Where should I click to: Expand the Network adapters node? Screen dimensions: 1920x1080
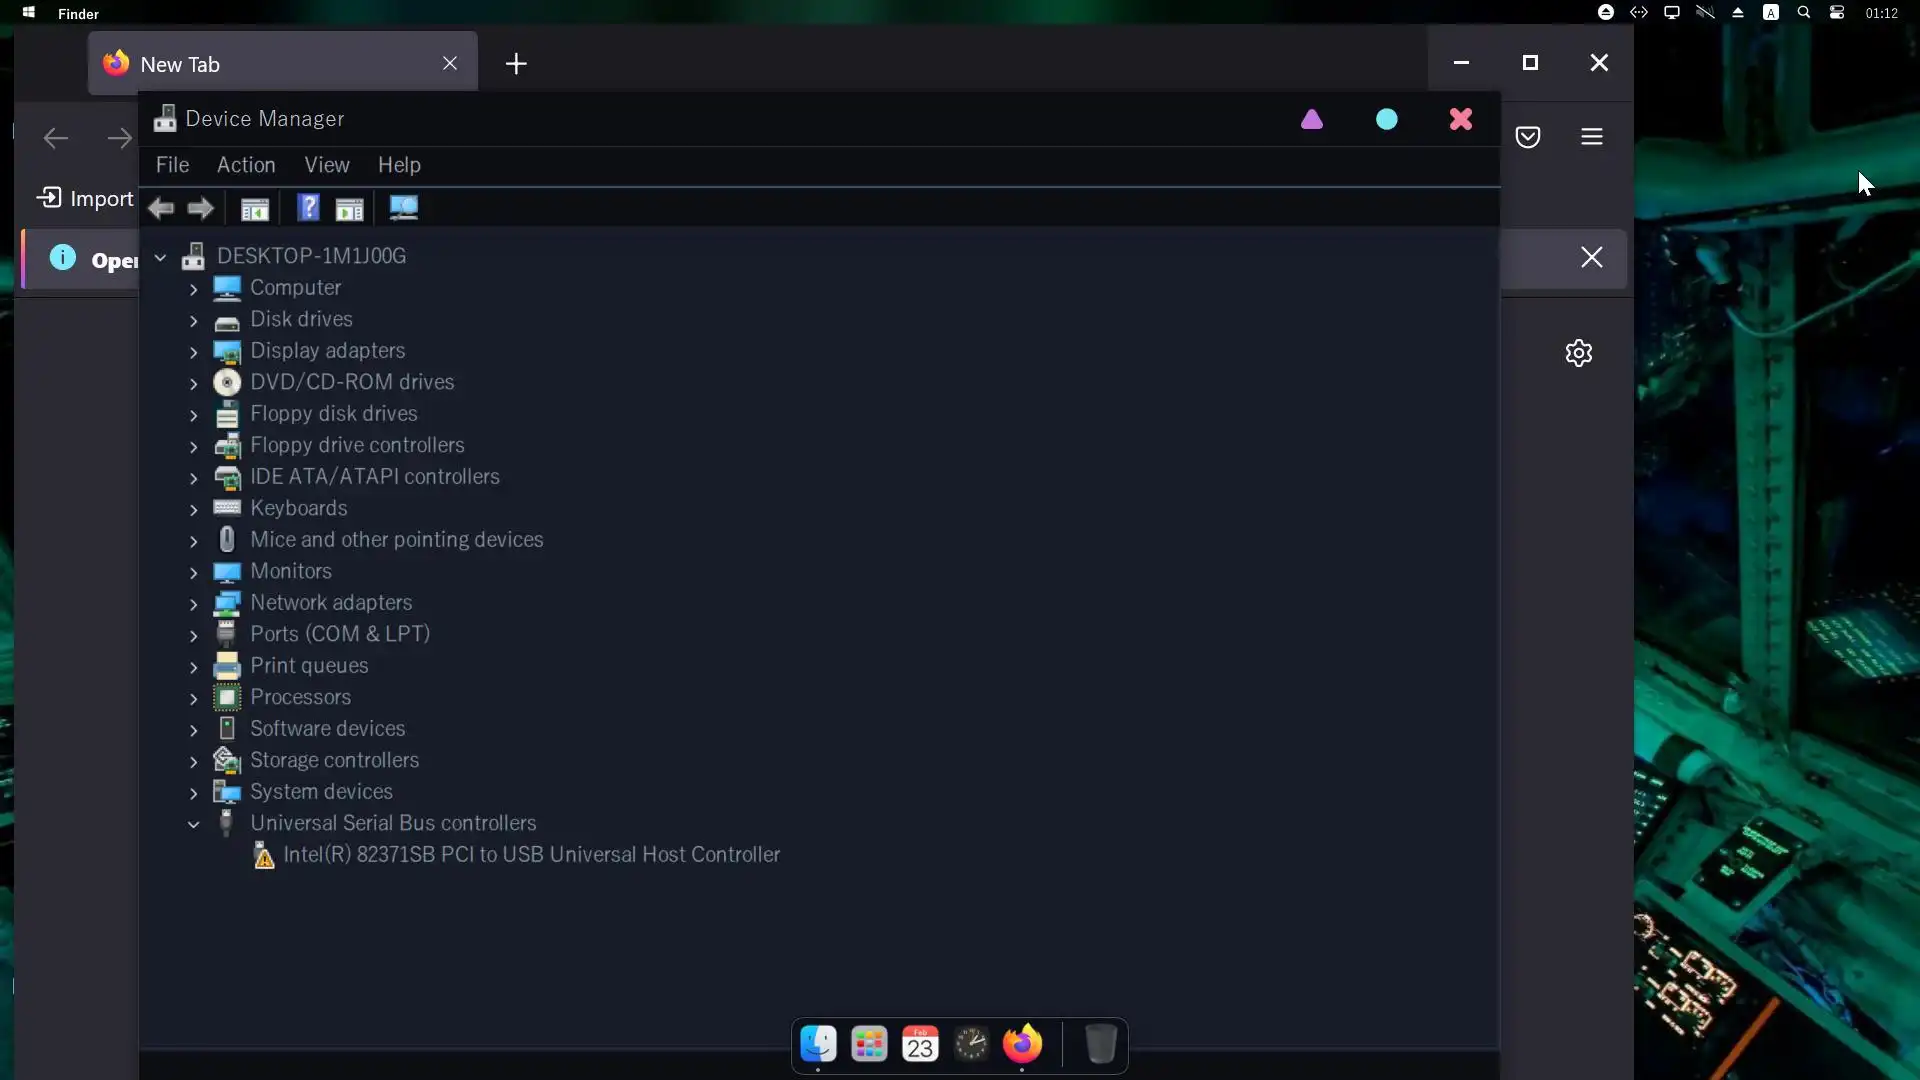click(x=194, y=604)
